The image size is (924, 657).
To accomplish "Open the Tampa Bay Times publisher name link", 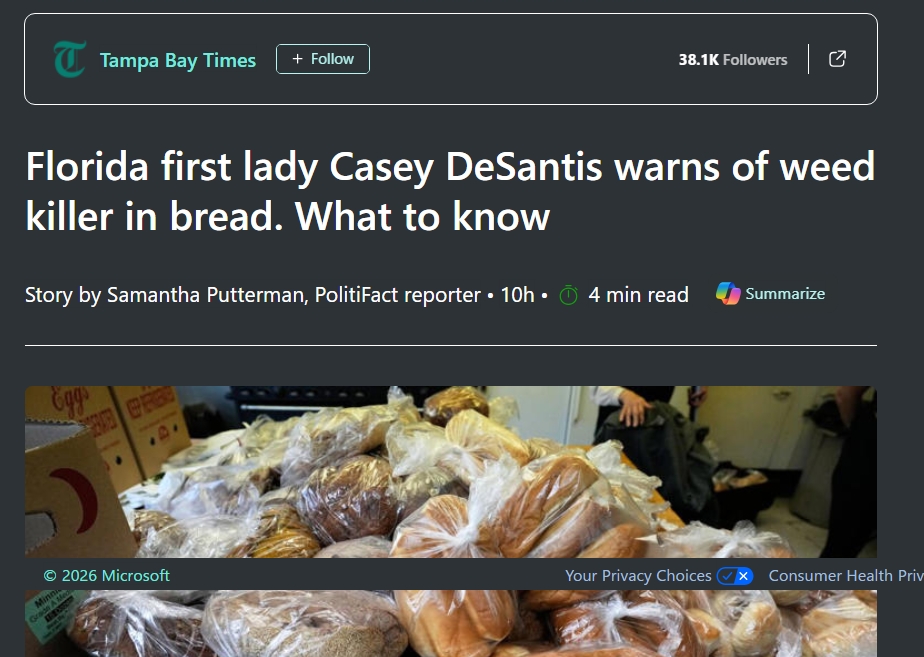I will pos(178,60).
